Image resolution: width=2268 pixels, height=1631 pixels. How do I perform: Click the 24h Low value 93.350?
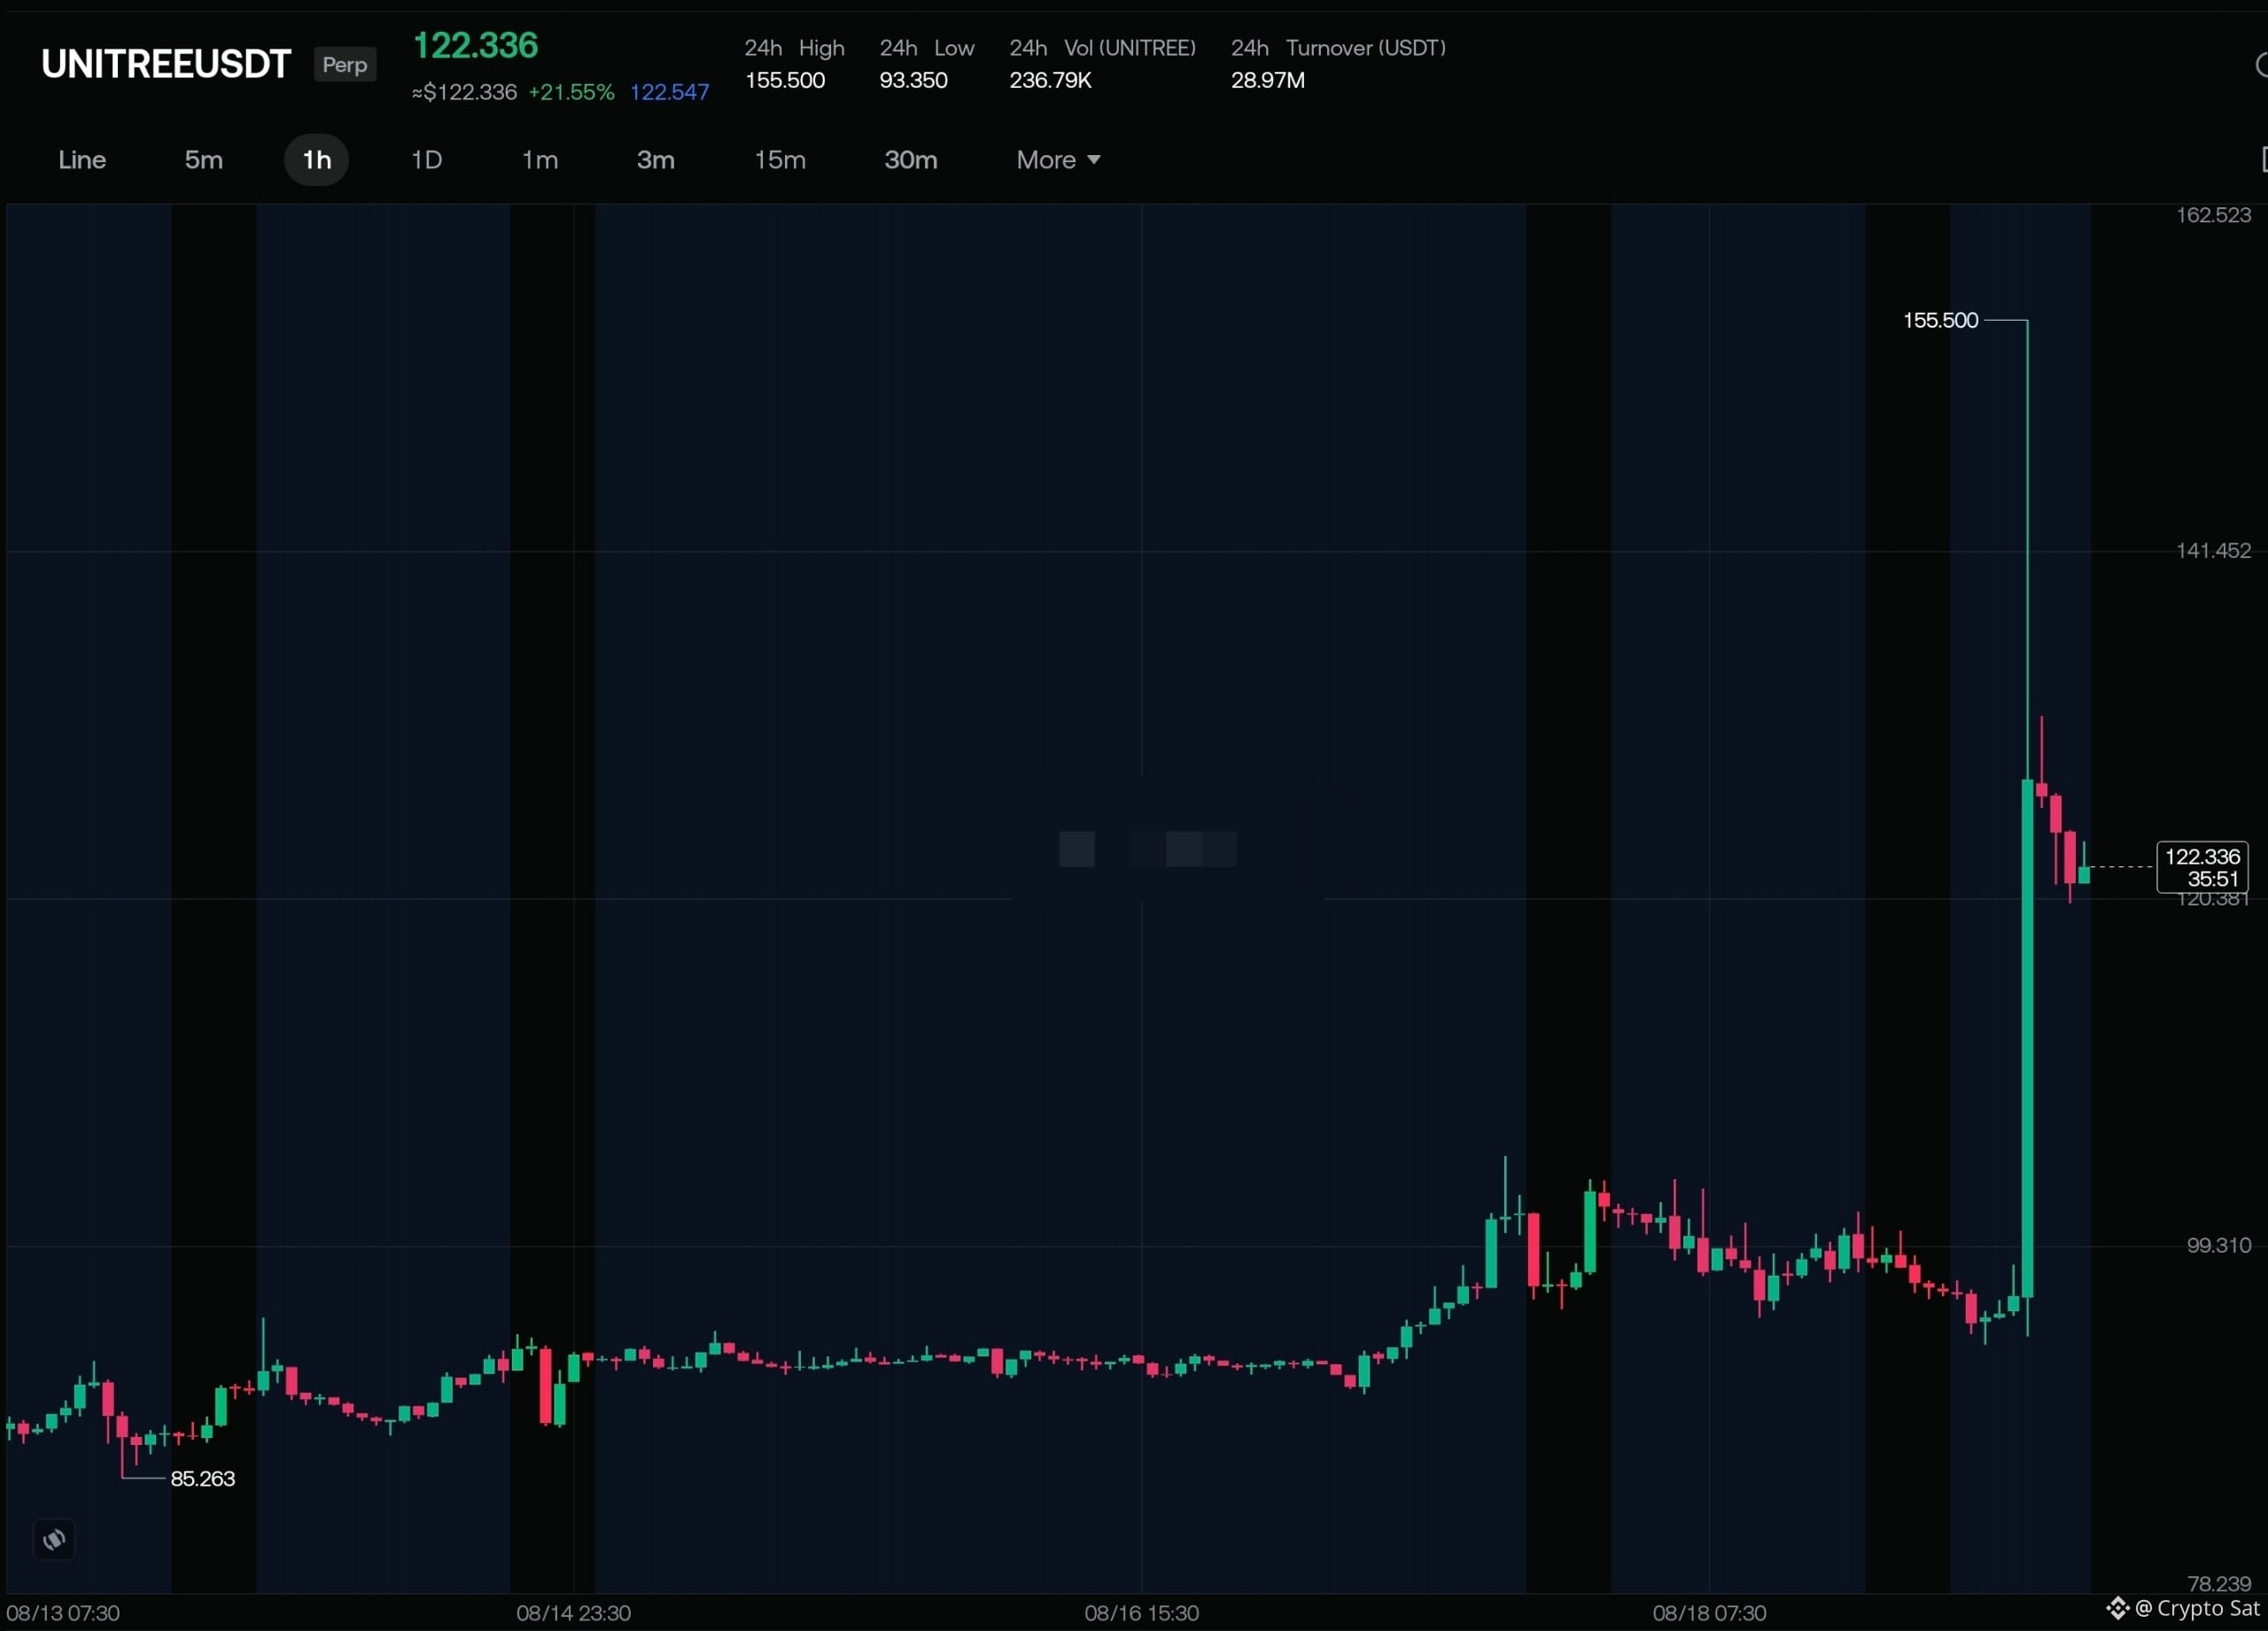(x=913, y=80)
